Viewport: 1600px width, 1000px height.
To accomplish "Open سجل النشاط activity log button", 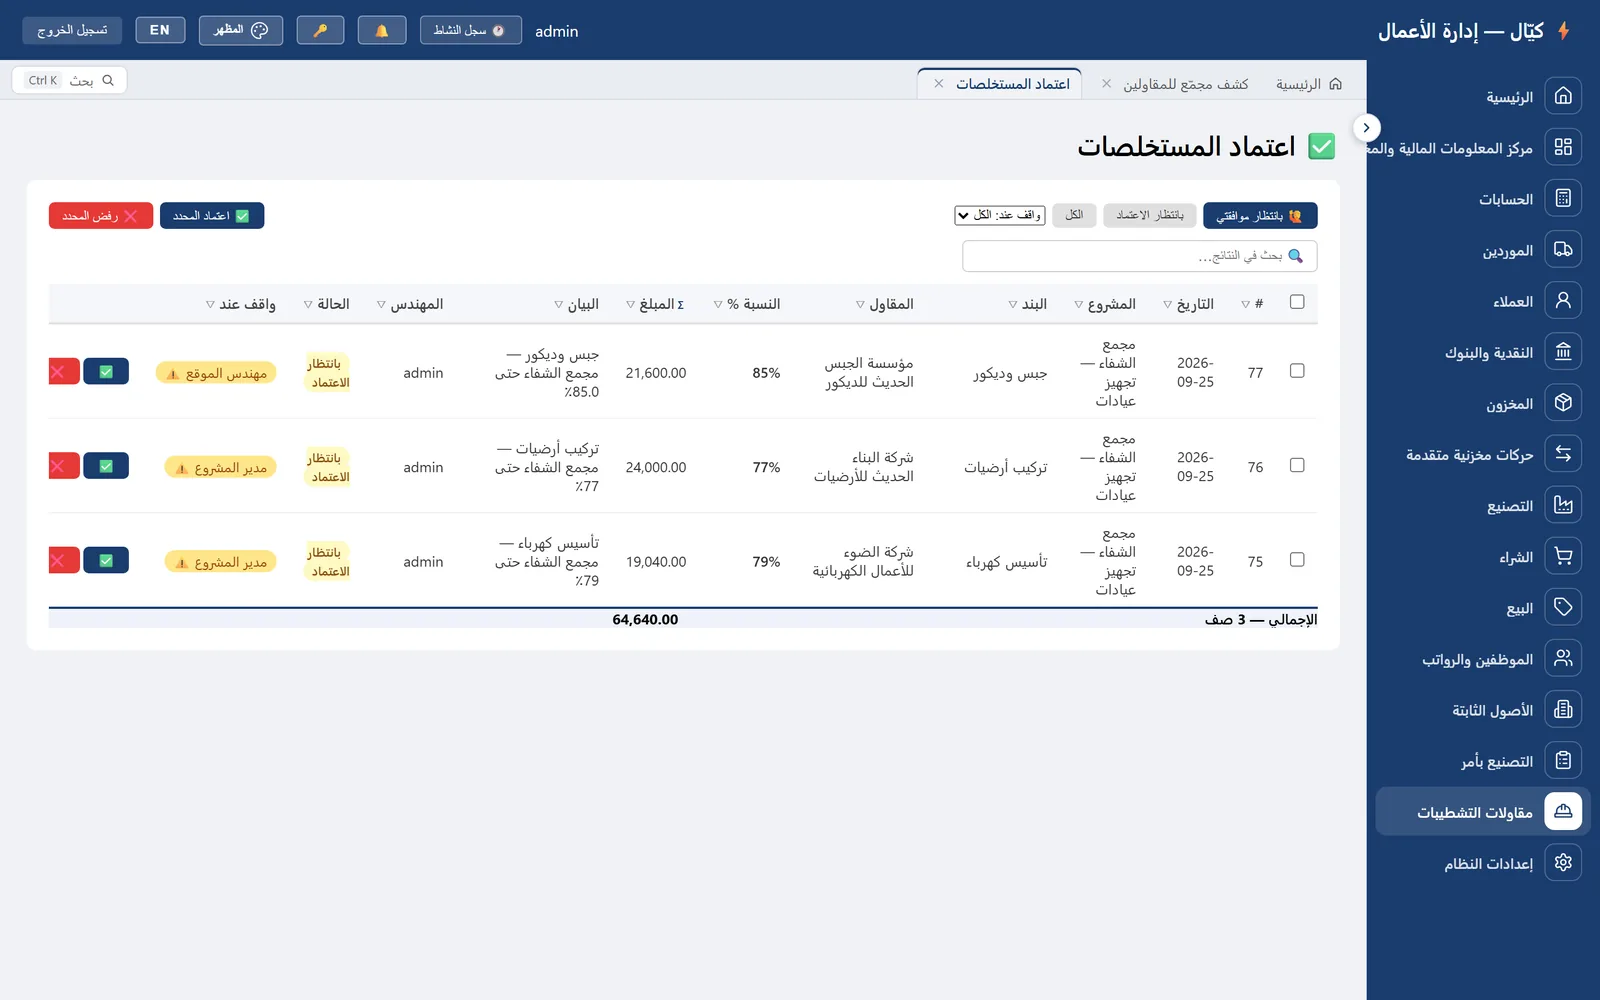I will 470,30.
